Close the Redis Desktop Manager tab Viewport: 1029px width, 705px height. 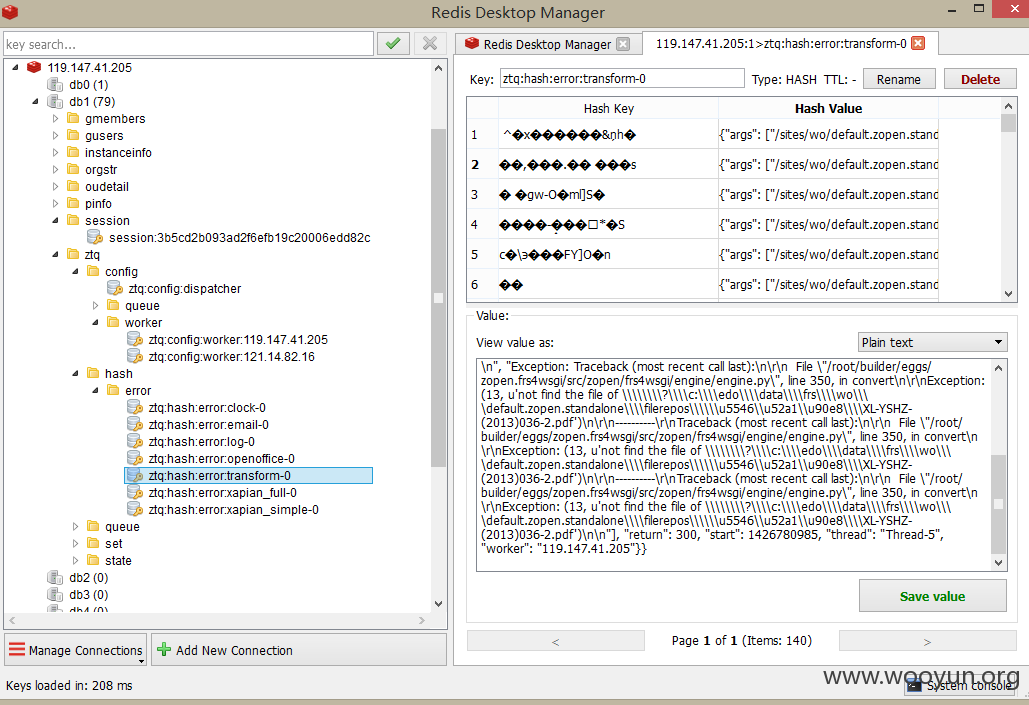pyautogui.click(x=623, y=44)
